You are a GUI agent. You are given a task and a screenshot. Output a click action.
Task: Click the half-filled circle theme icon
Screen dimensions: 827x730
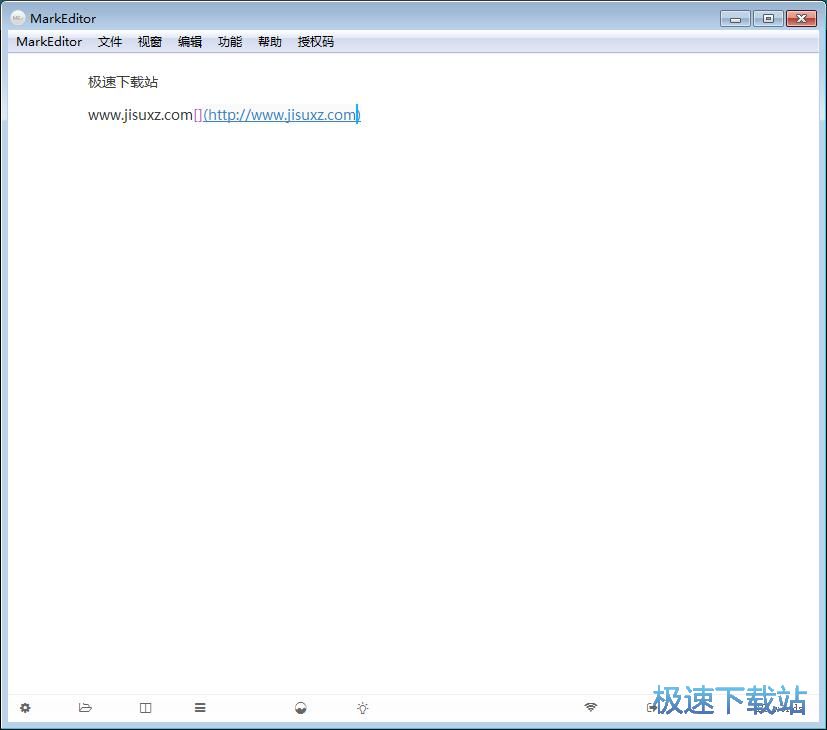(301, 708)
